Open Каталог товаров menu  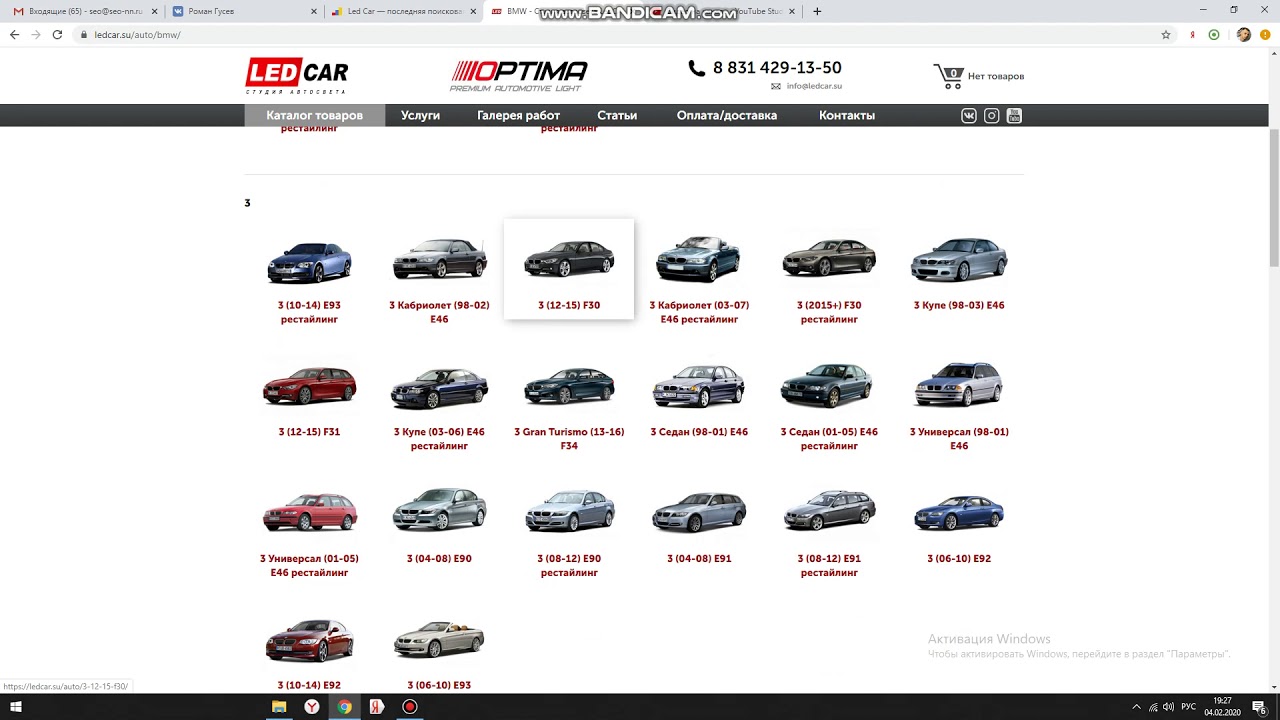pos(314,116)
